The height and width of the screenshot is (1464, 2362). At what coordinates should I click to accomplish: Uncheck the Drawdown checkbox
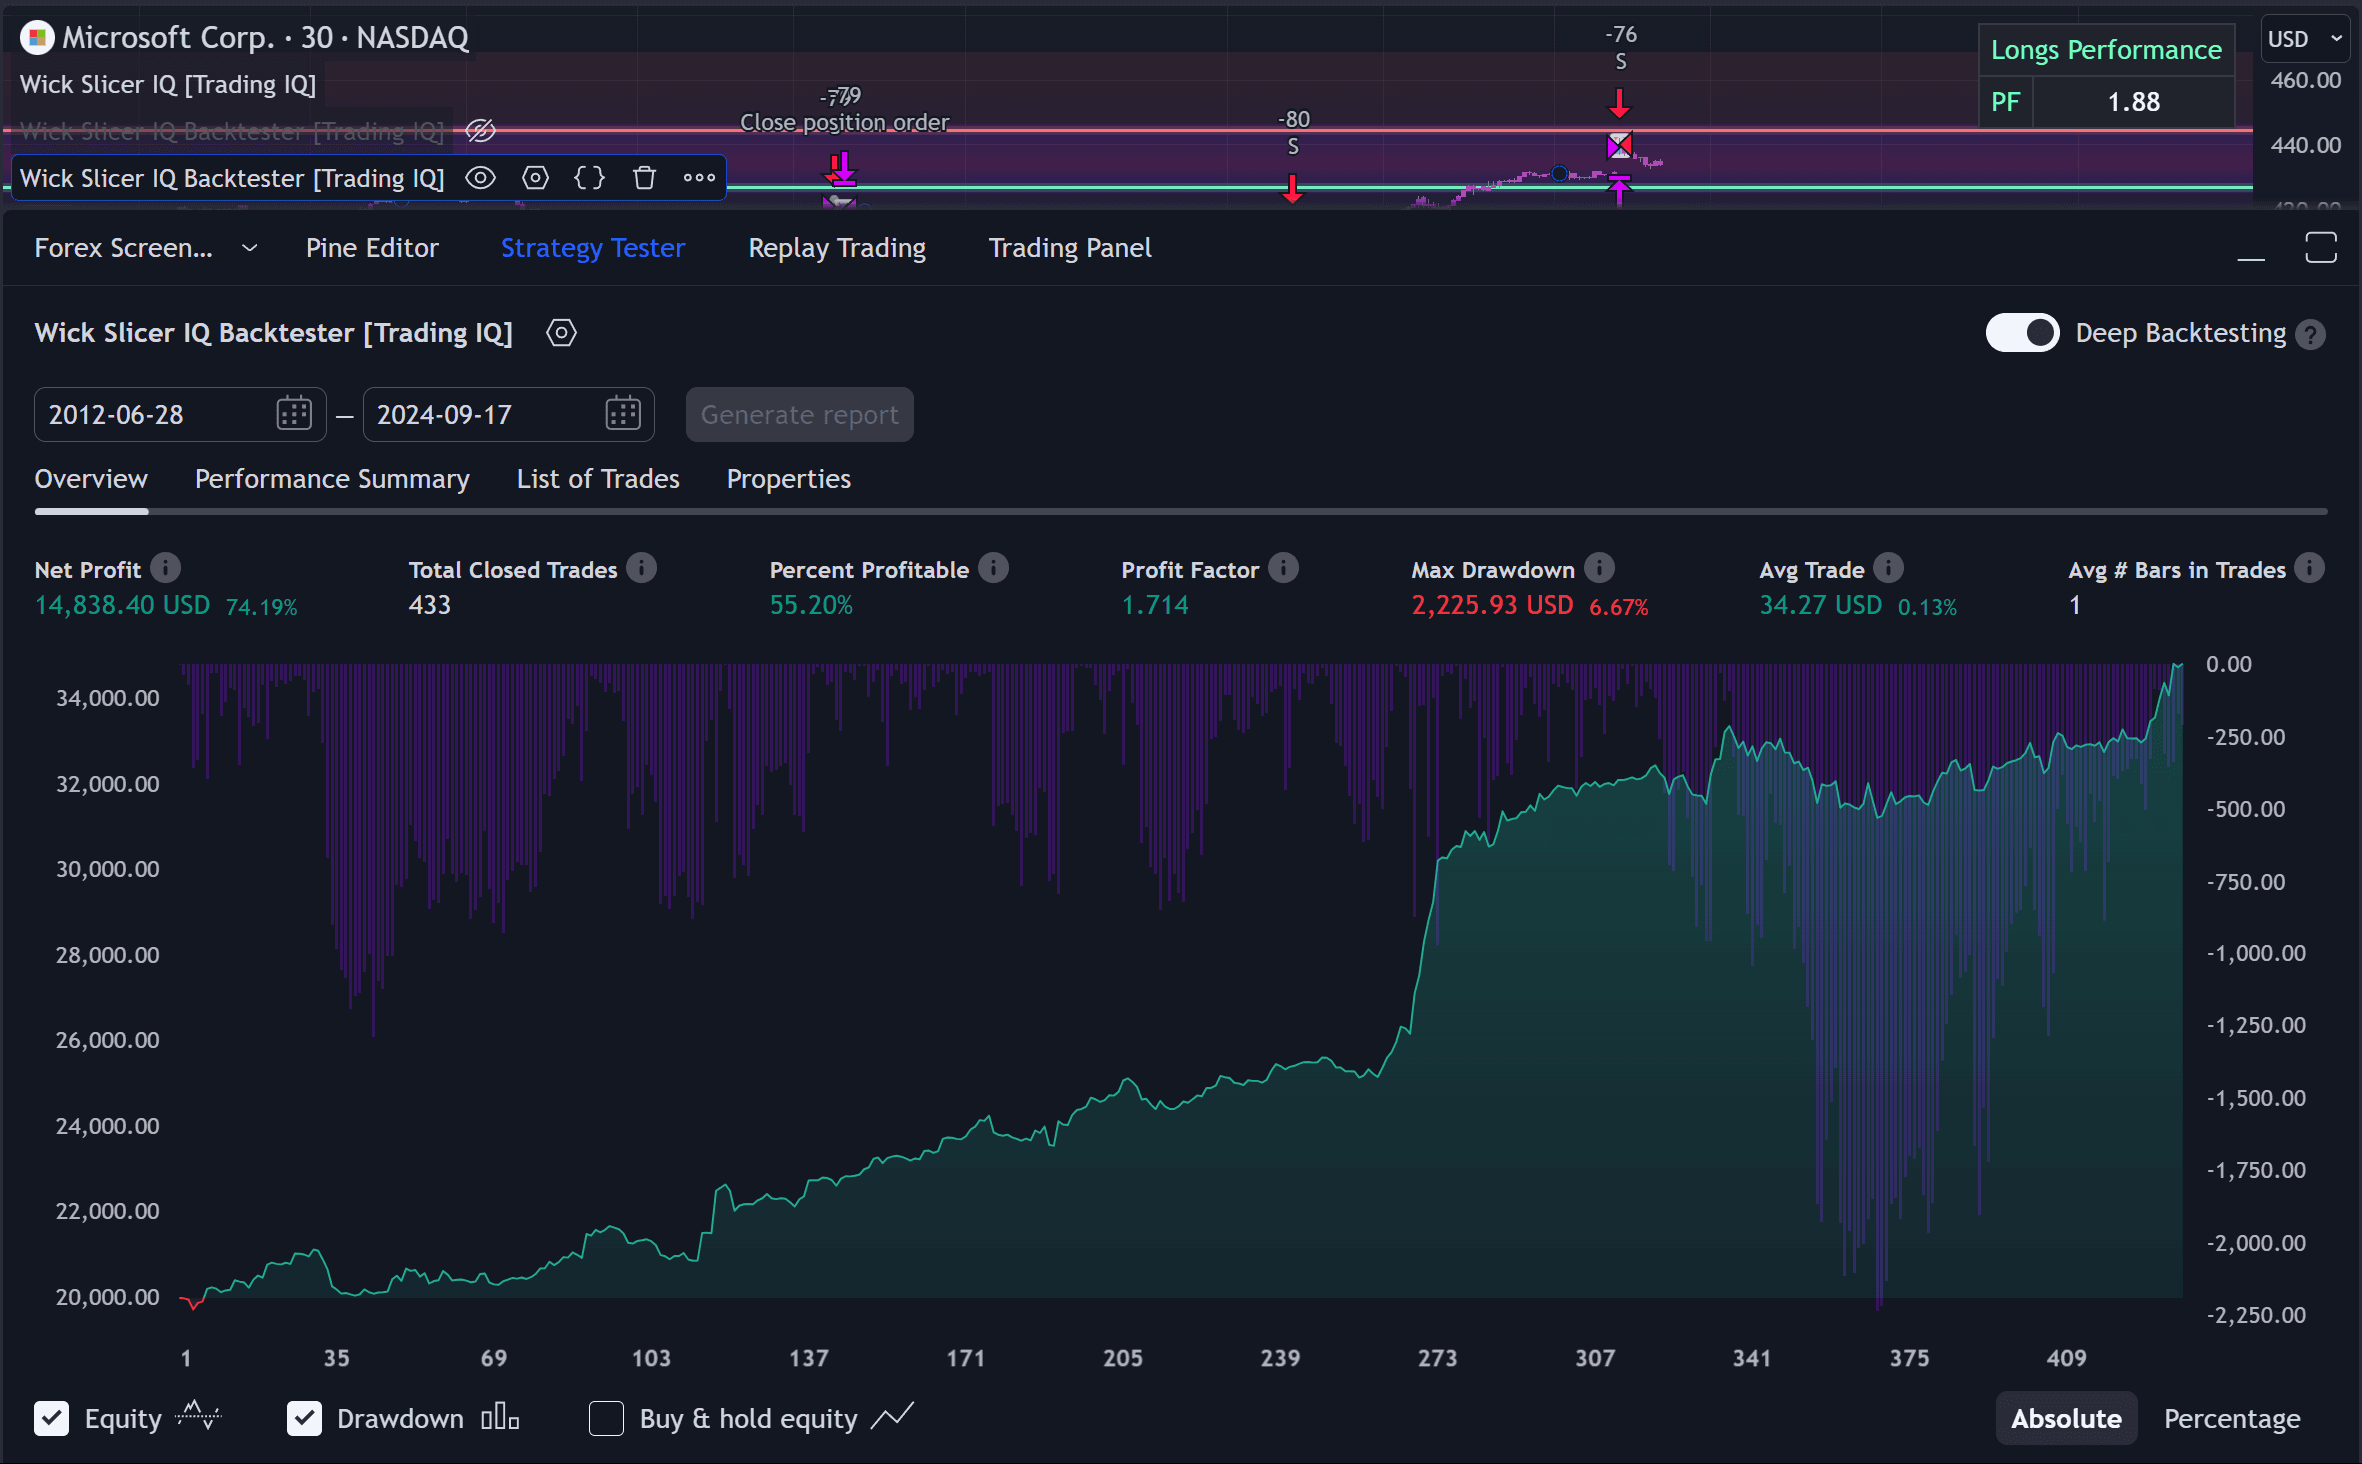pyautogui.click(x=304, y=1418)
